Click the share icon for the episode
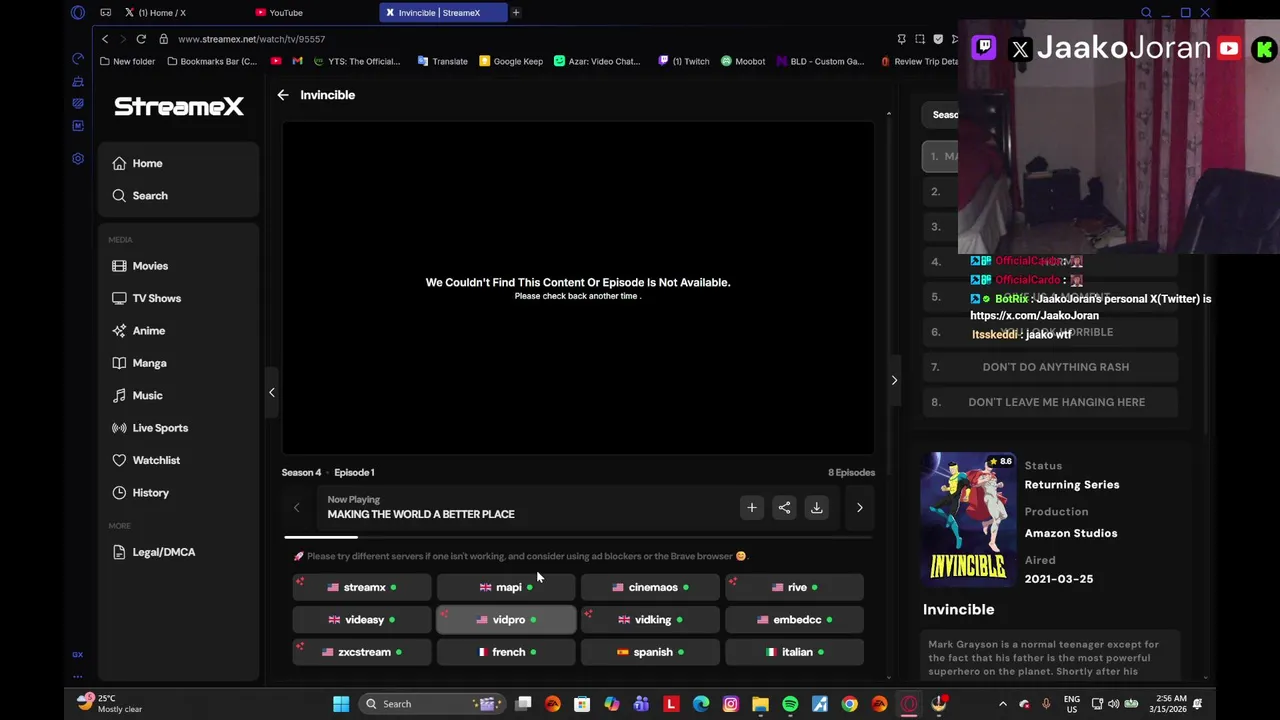The image size is (1280, 720). click(x=784, y=508)
